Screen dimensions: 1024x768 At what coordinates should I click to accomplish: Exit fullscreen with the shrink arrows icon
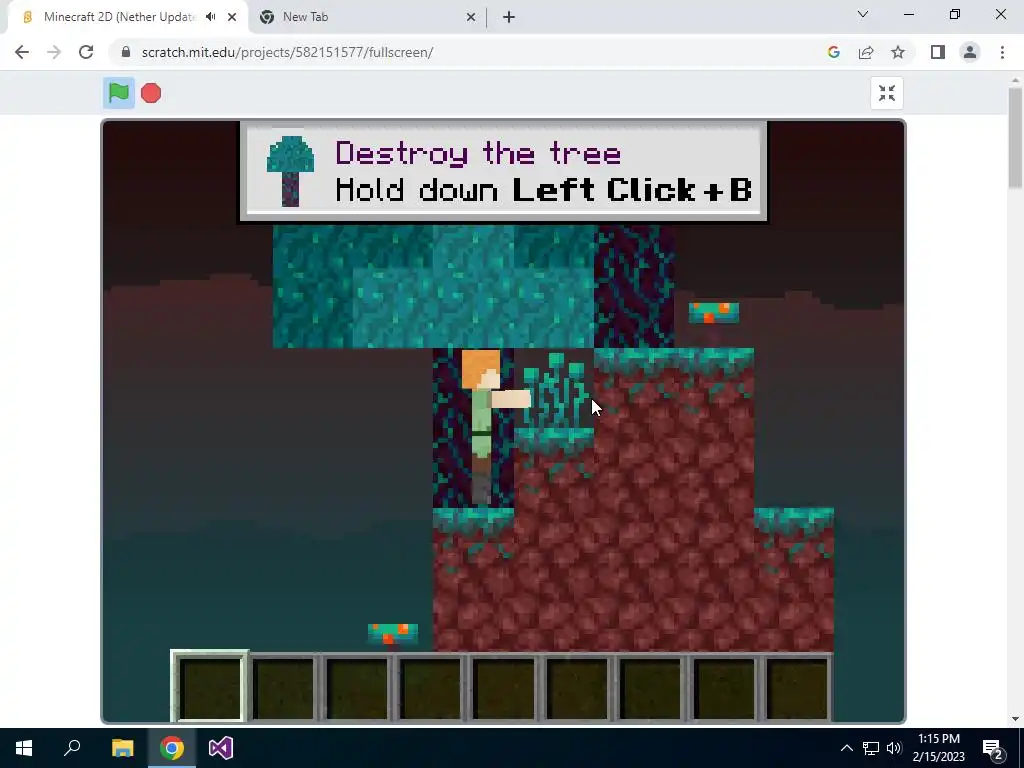pyautogui.click(x=886, y=93)
